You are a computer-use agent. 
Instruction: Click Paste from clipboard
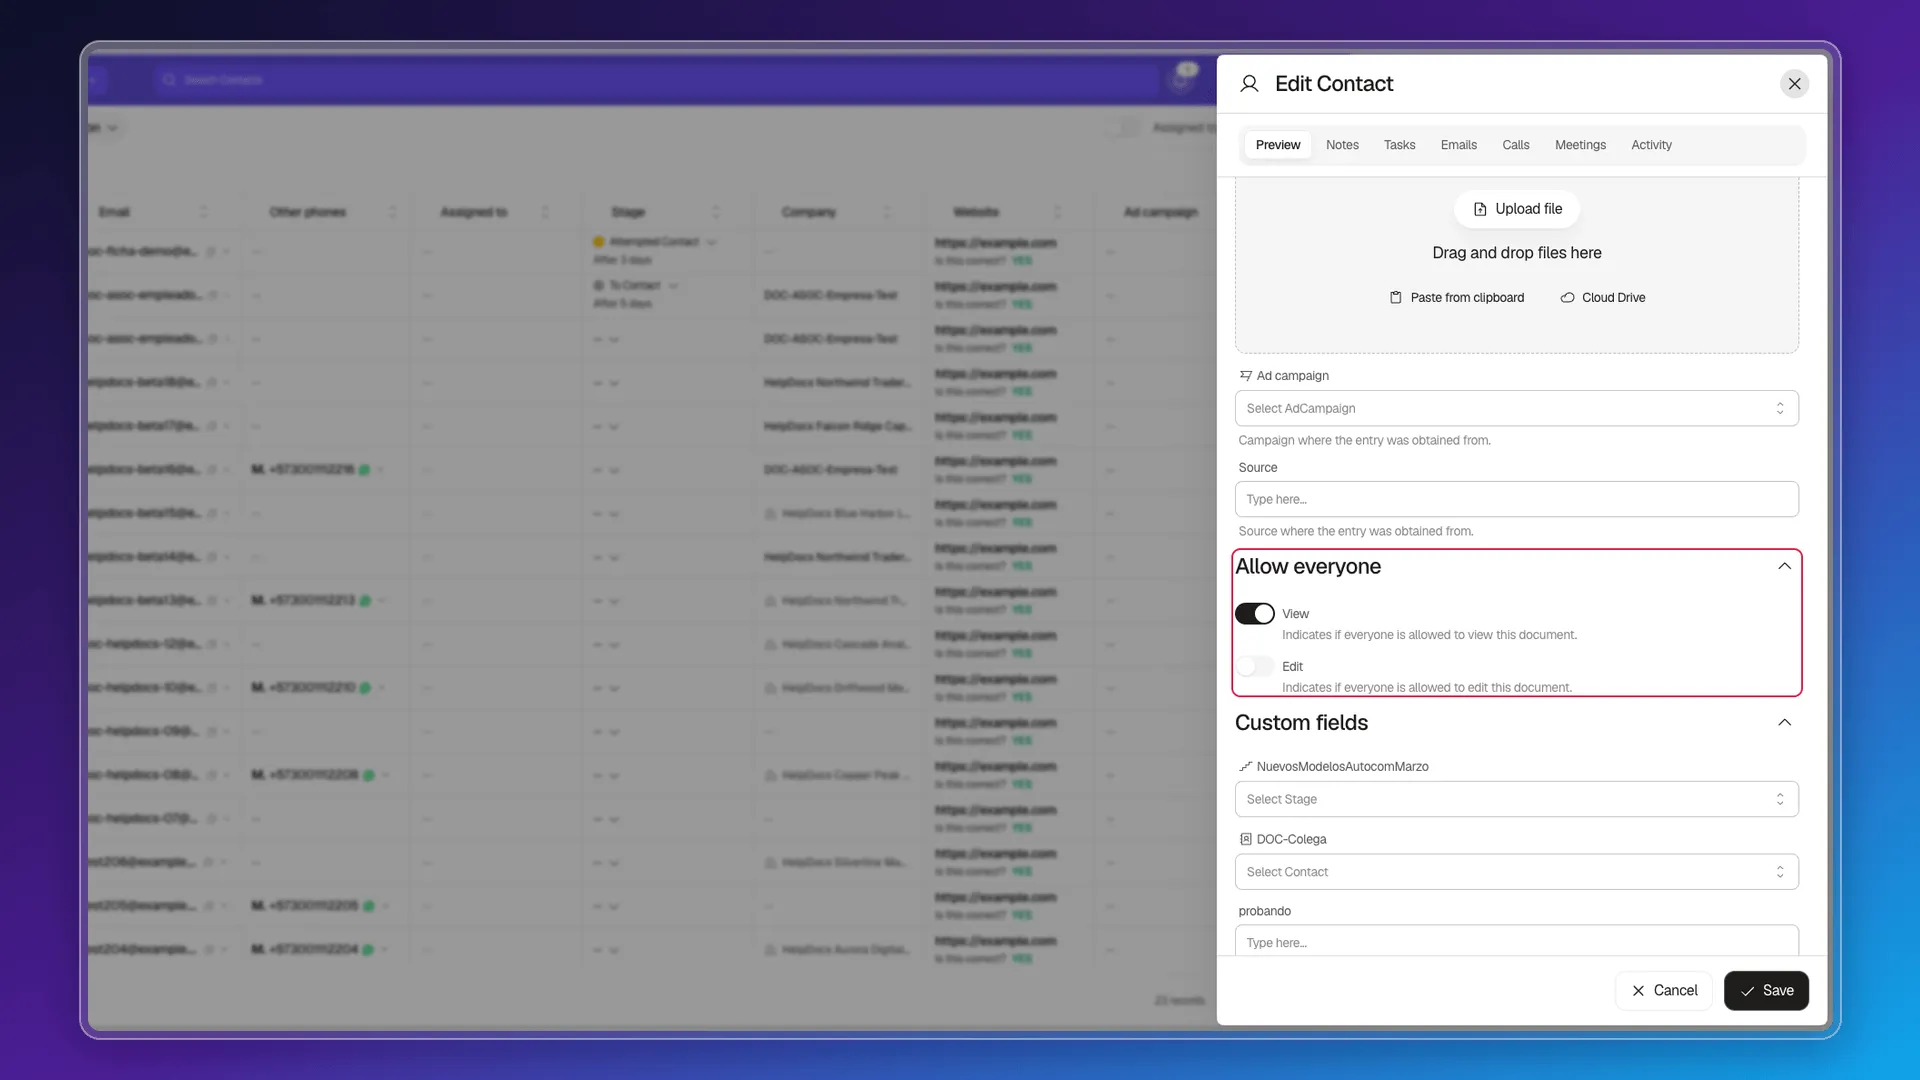point(1457,298)
